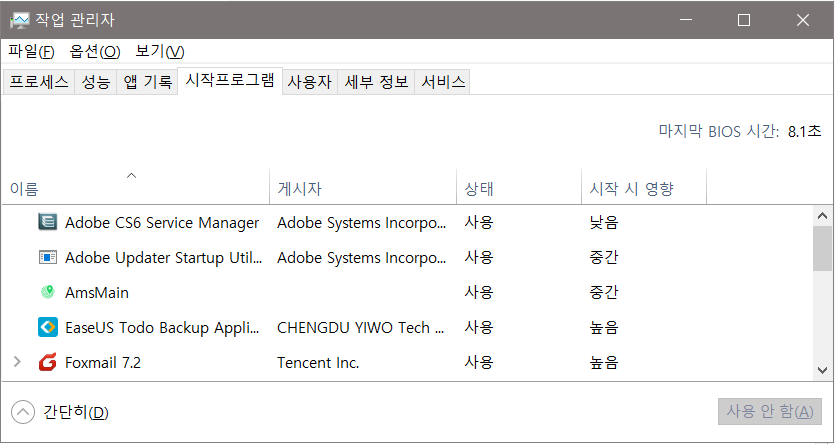
Task: Switch to the 앱 기록 tab
Action: pos(148,82)
